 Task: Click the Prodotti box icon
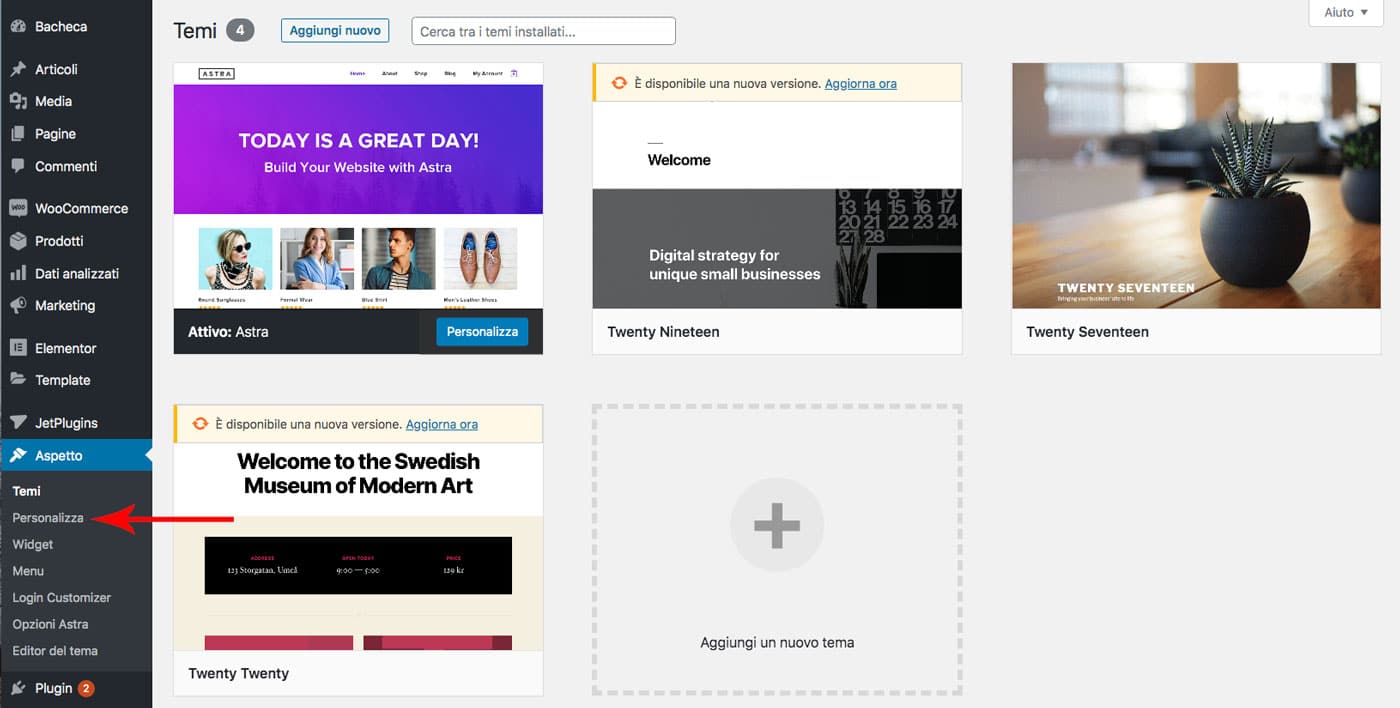click(x=18, y=241)
